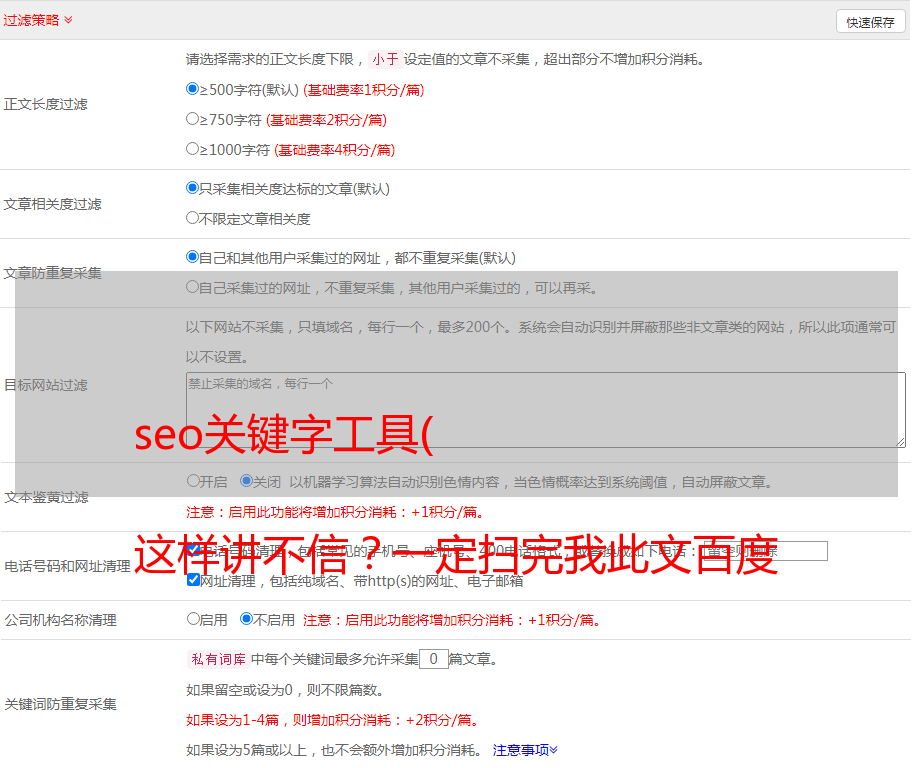Select 自己和其他用户采集过的网址 radio
This screenshot has width=912, height=768.
click(x=192, y=257)
